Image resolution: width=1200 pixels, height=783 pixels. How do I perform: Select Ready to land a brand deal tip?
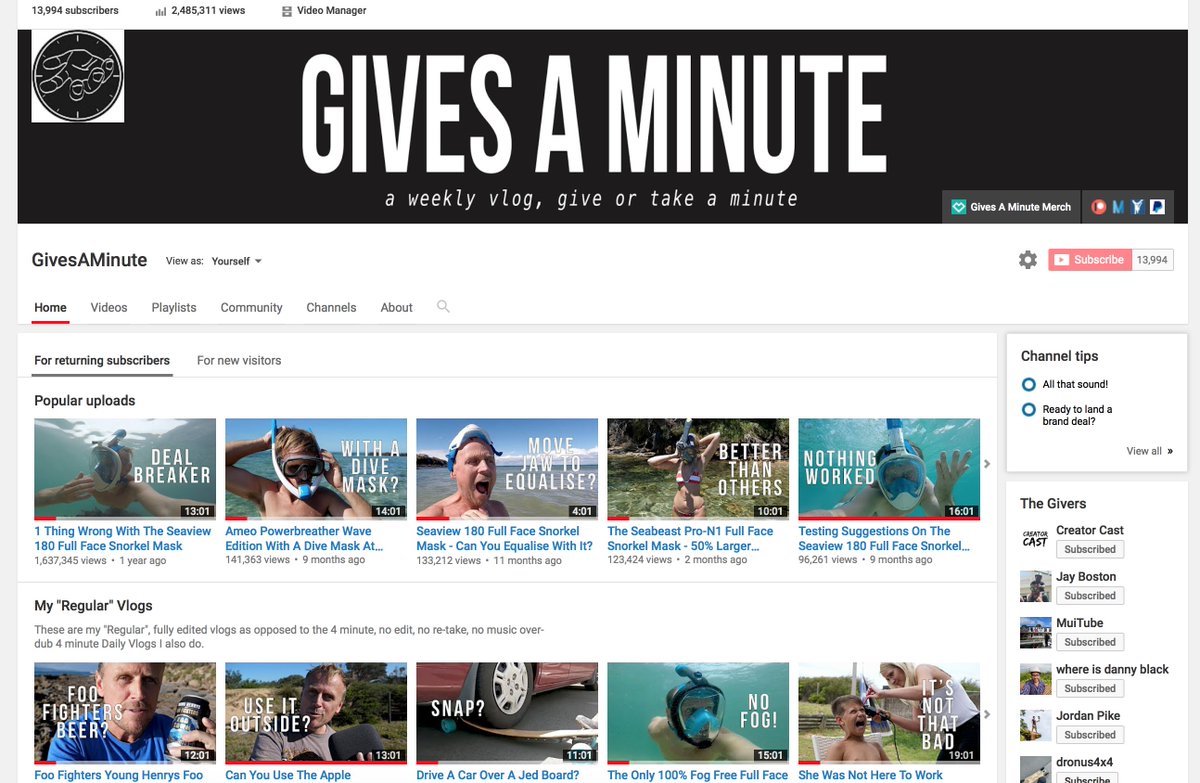coord(1077,415)
